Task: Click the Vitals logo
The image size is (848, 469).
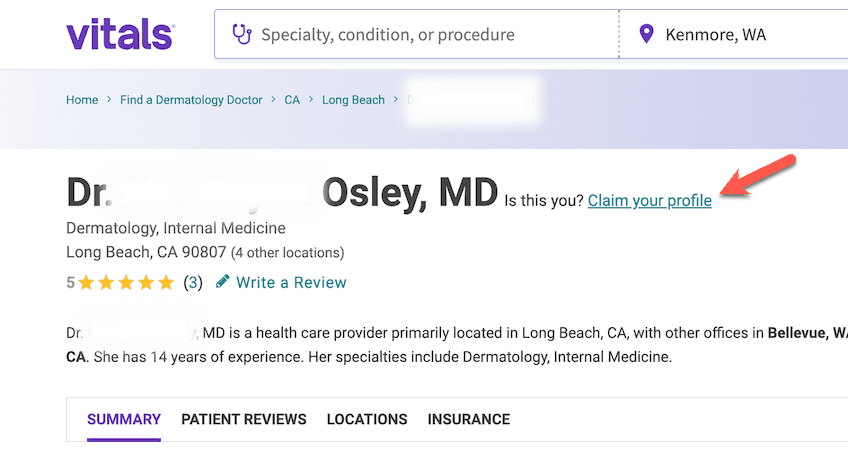Action: coord(120,34)
